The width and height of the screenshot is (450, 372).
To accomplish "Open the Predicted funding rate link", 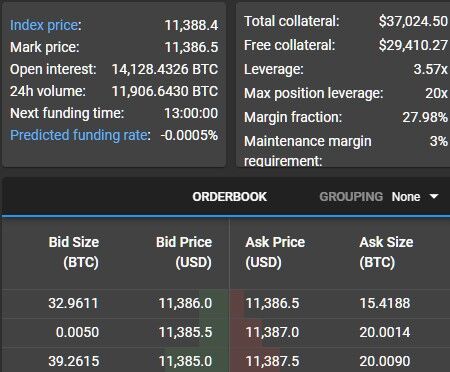I will [x=79, y=135].
